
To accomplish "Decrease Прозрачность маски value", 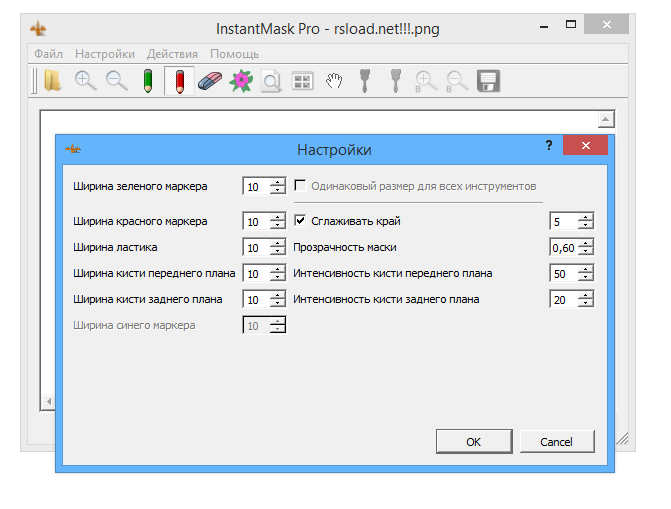I will (x=585, y=251).
